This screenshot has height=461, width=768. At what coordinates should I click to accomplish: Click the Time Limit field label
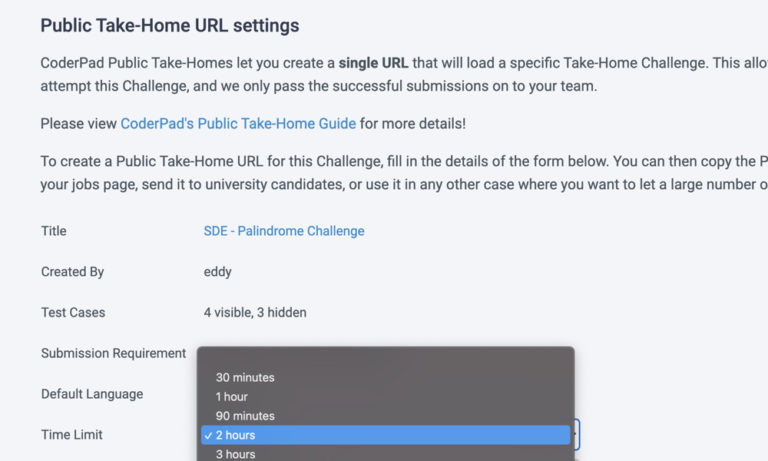pos(72,435)
